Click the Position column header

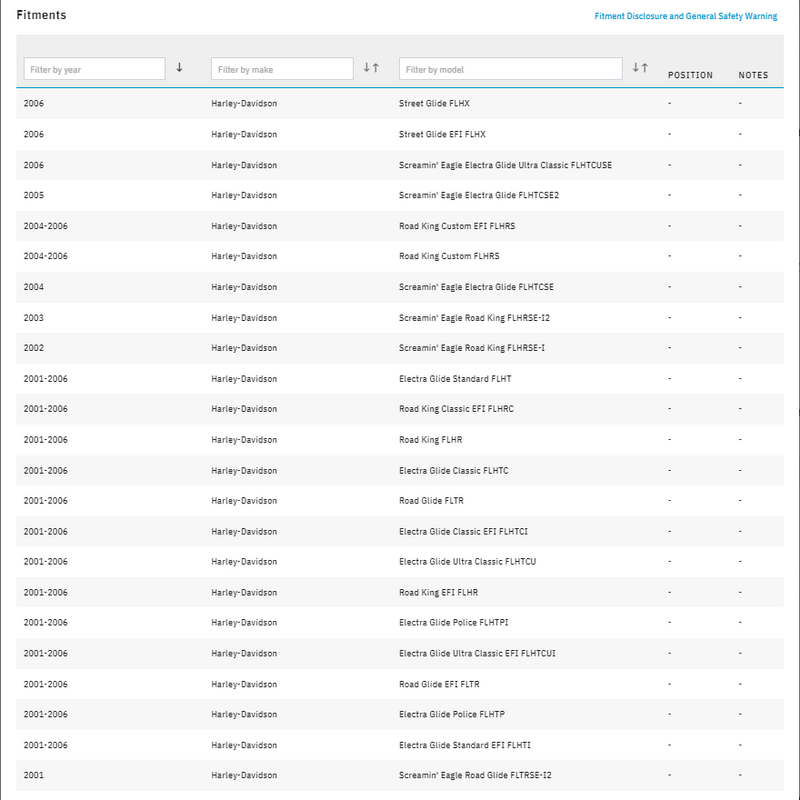(690, 75)
